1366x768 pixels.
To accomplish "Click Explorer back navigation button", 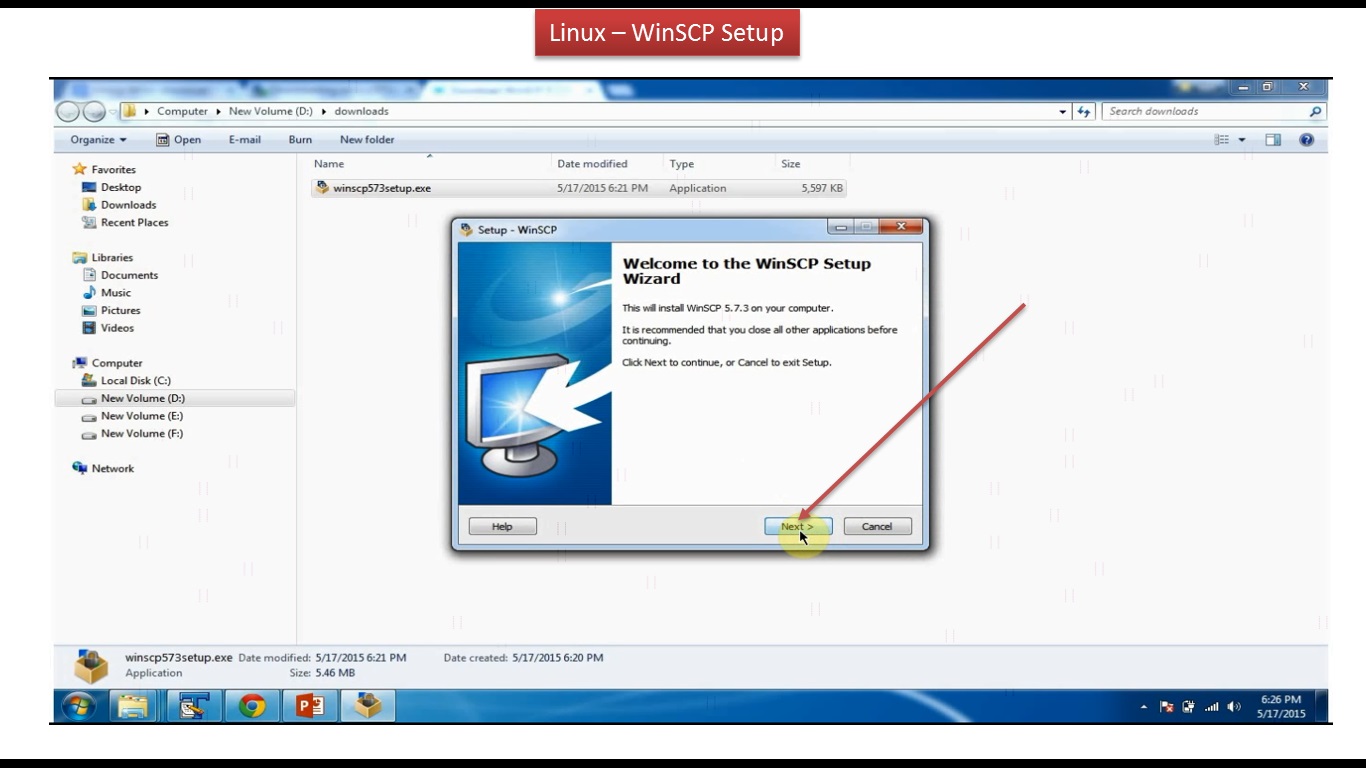I will point(68,111).
